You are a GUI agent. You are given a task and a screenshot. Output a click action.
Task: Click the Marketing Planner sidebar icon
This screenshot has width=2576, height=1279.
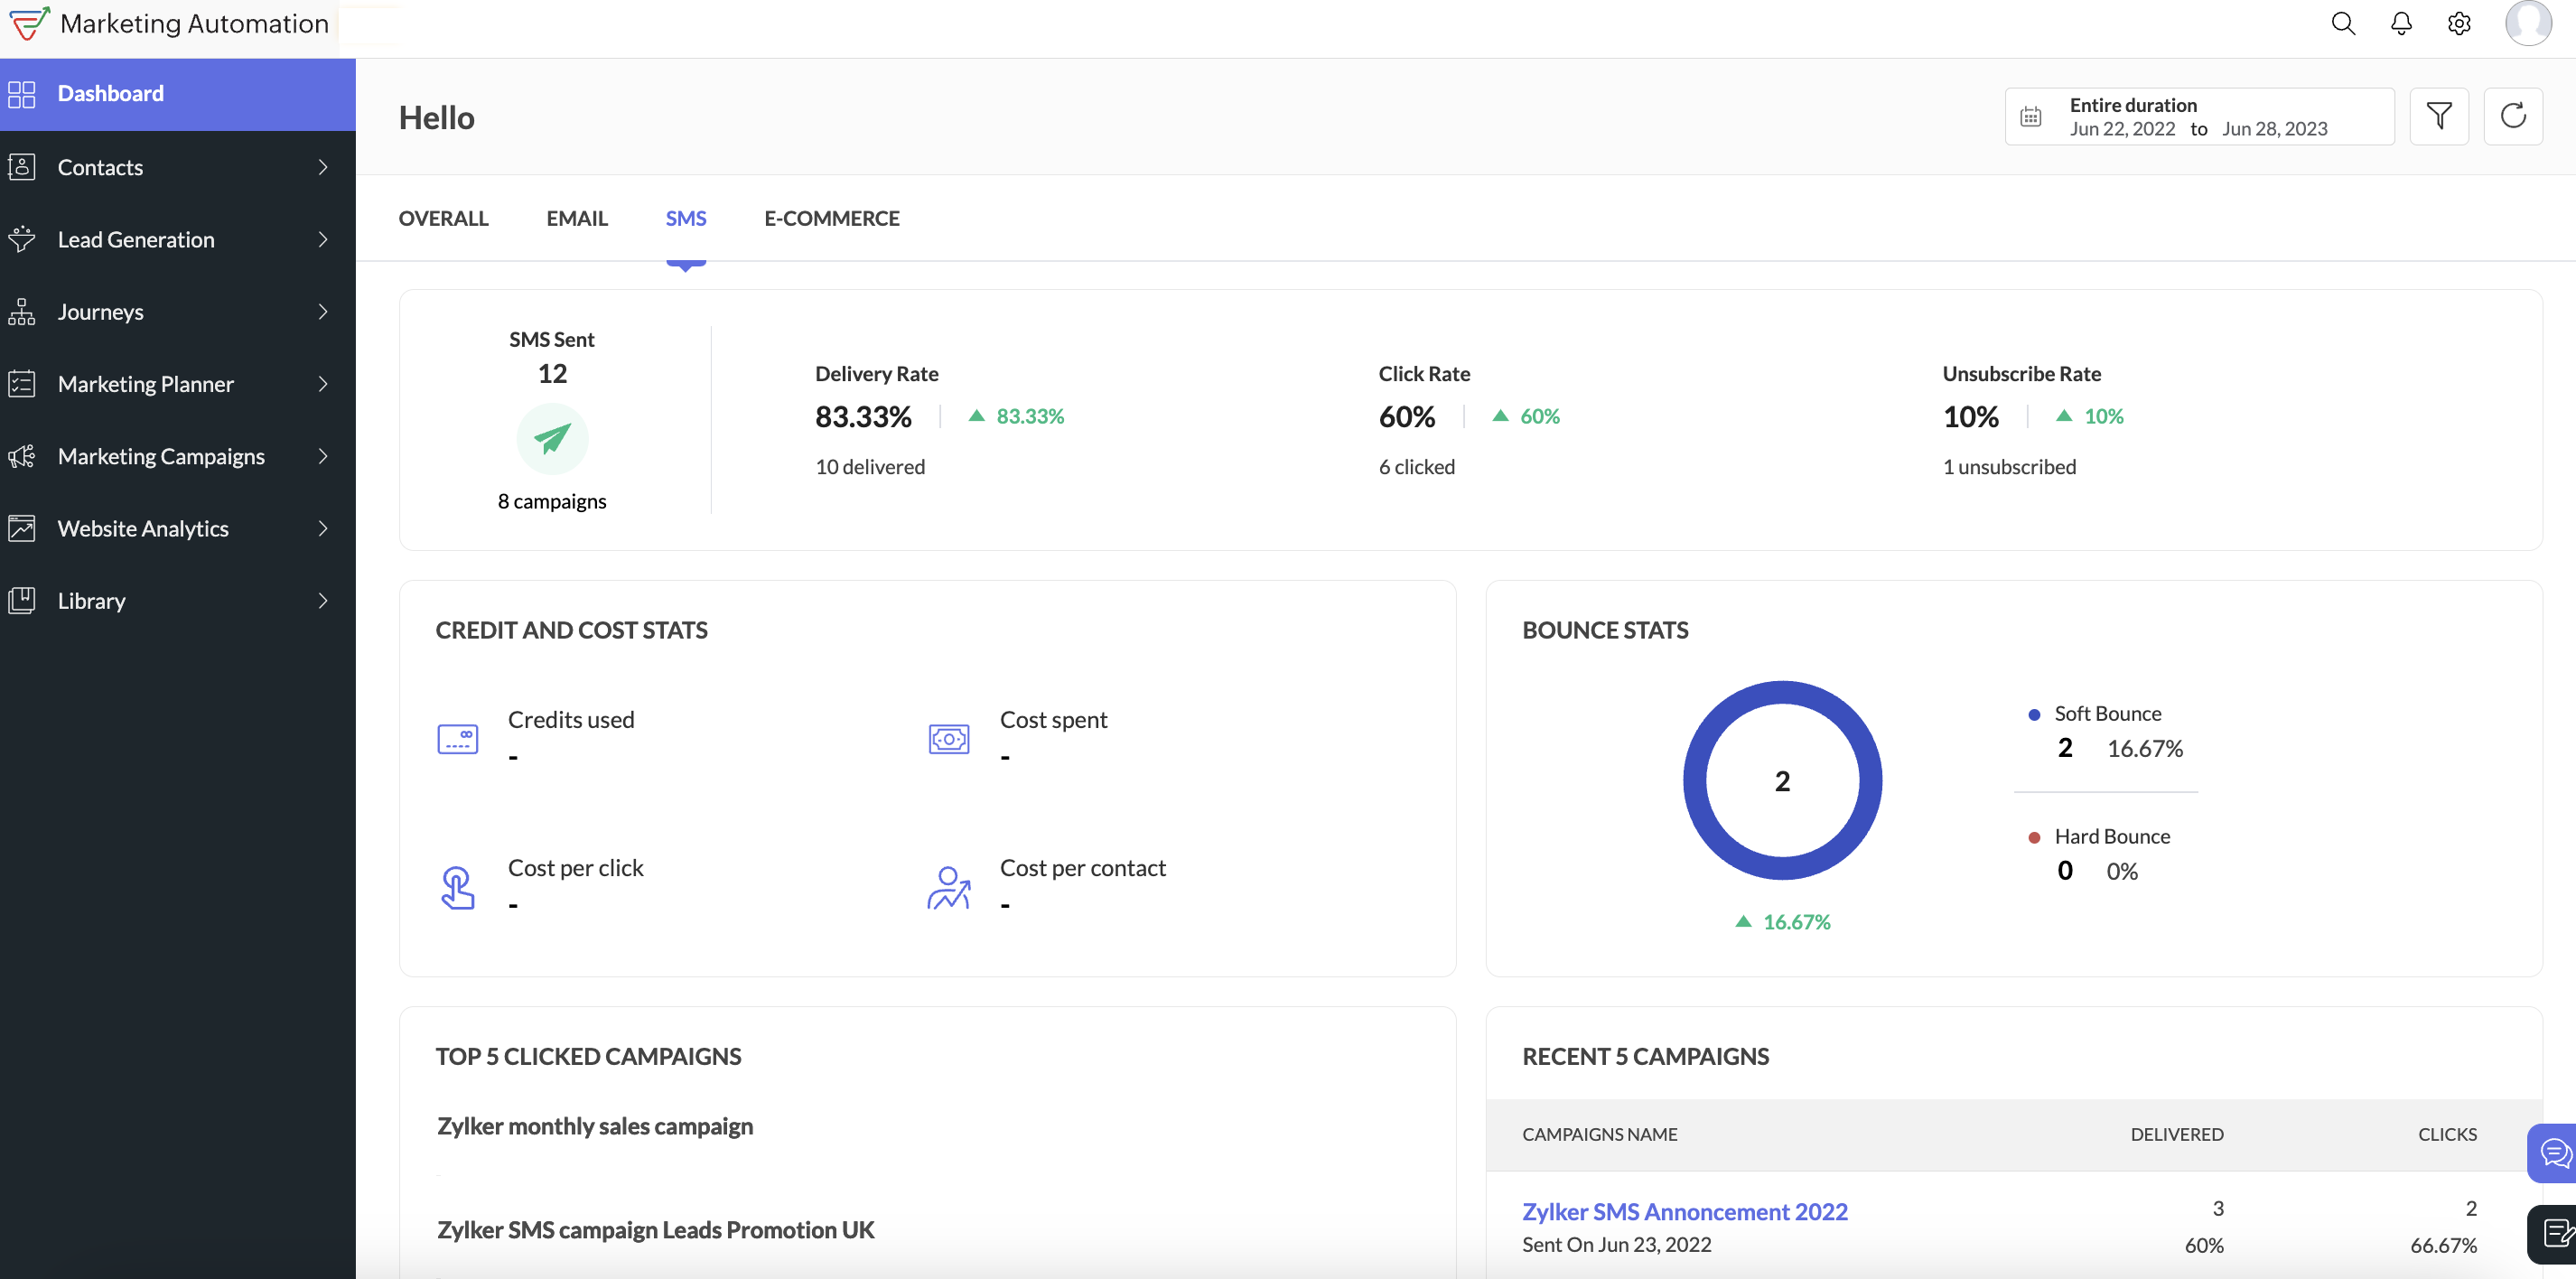(x=24, y=383)
